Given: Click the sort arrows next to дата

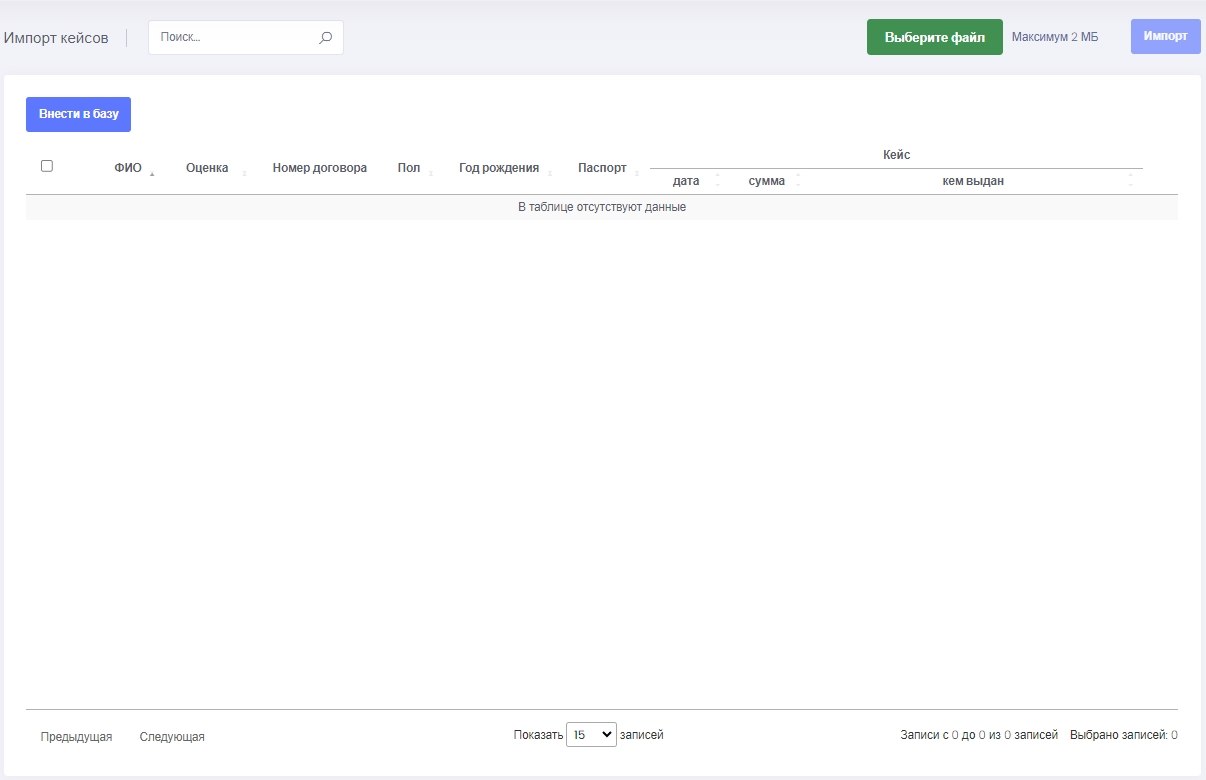Looking at the screenshot, I should (x=717, y=181).
